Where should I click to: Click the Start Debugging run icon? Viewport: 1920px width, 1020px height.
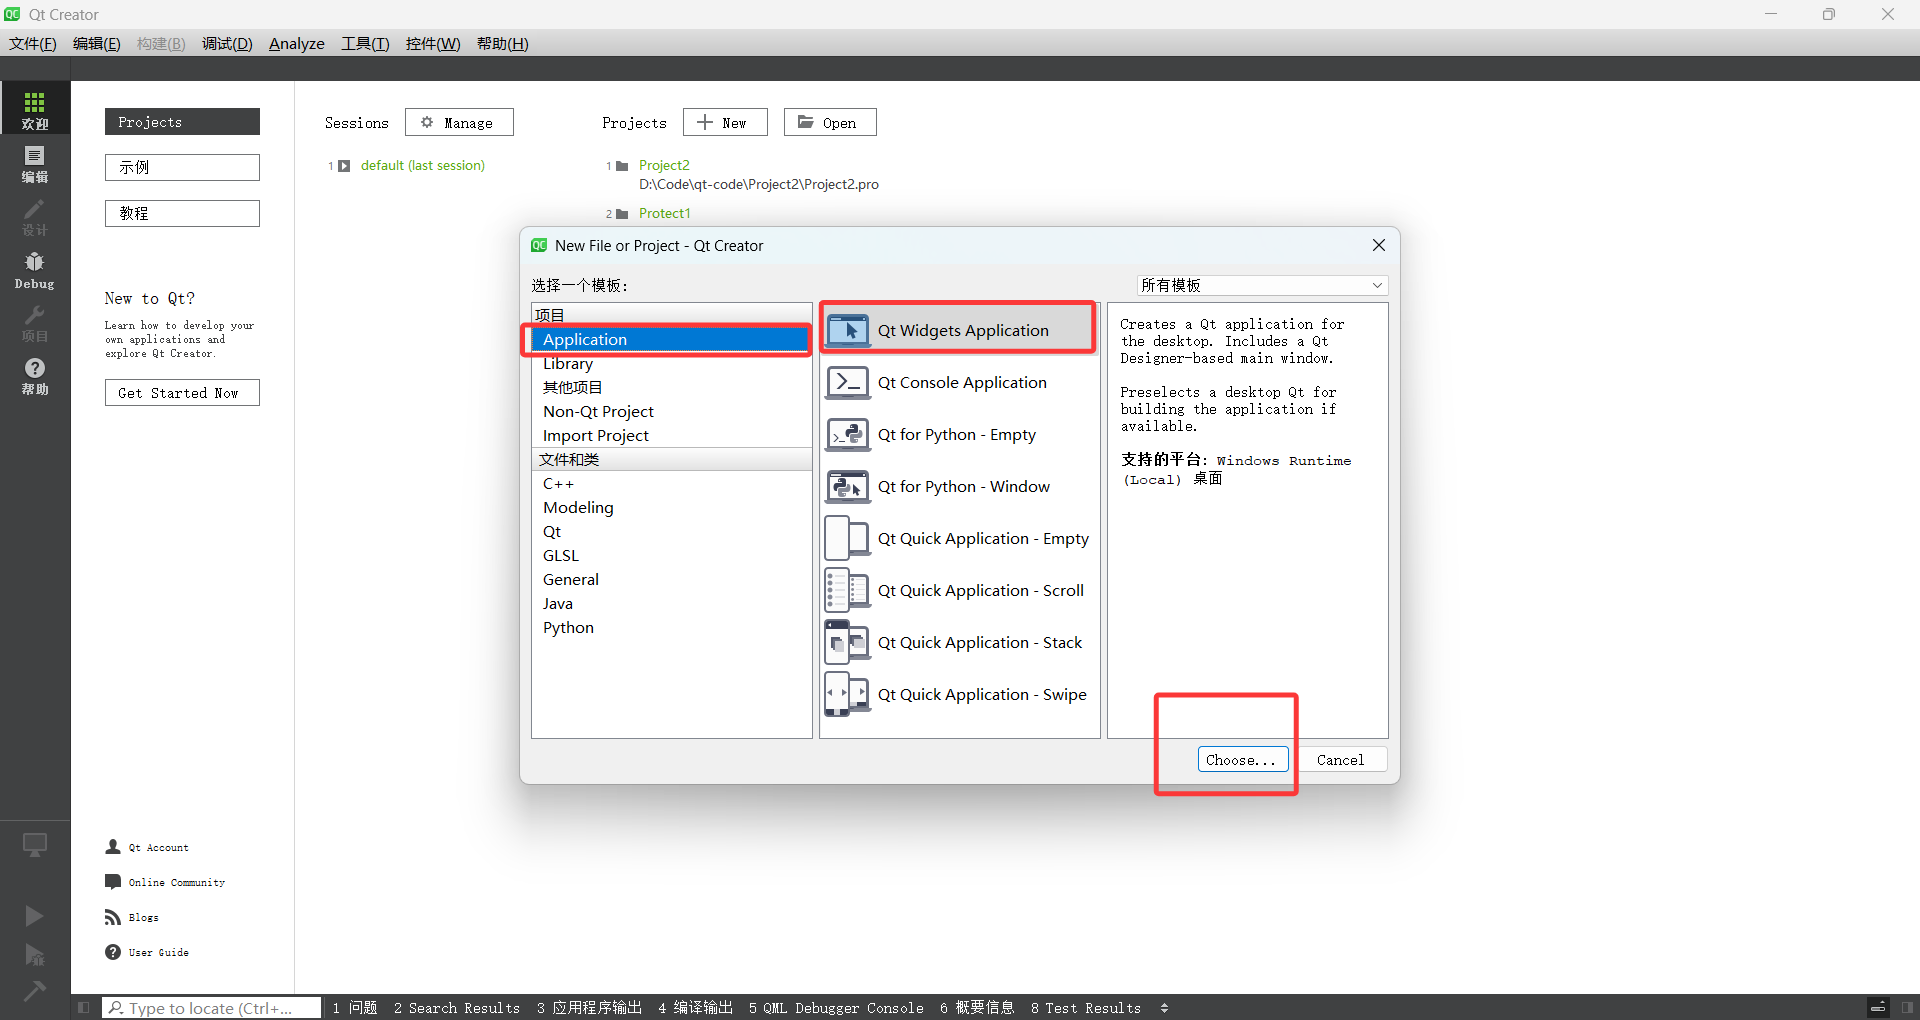point(35,955)
